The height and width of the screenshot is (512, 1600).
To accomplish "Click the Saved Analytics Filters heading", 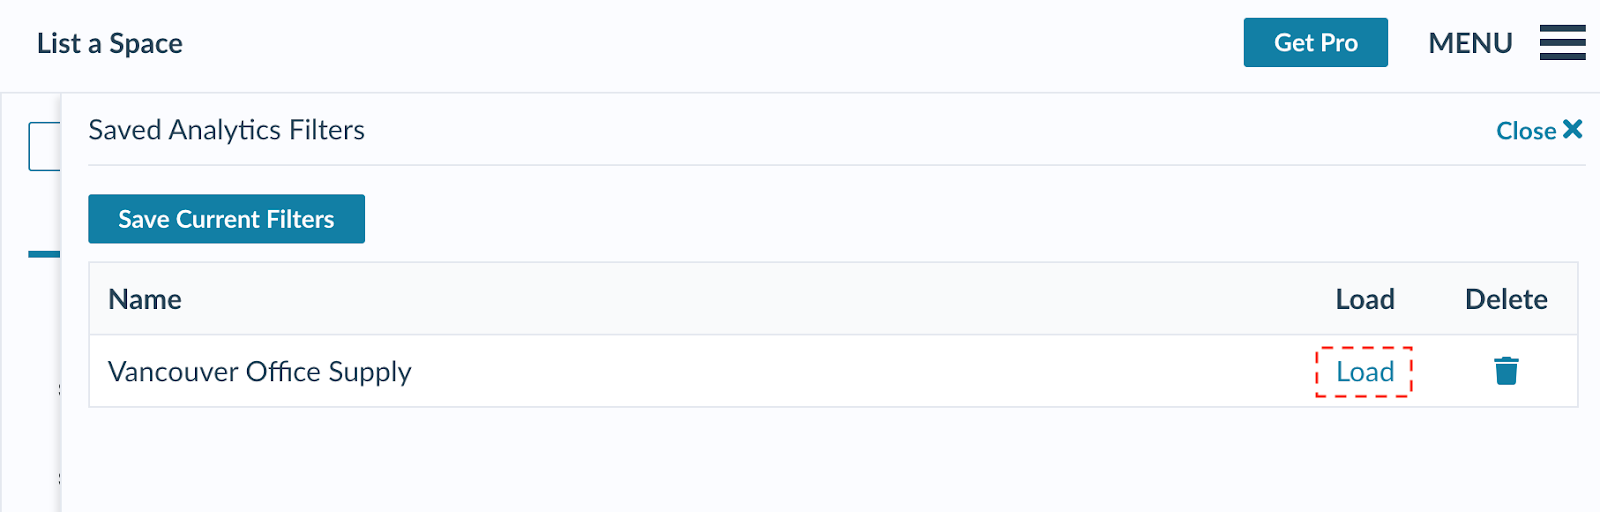I will tap(226, 130).
